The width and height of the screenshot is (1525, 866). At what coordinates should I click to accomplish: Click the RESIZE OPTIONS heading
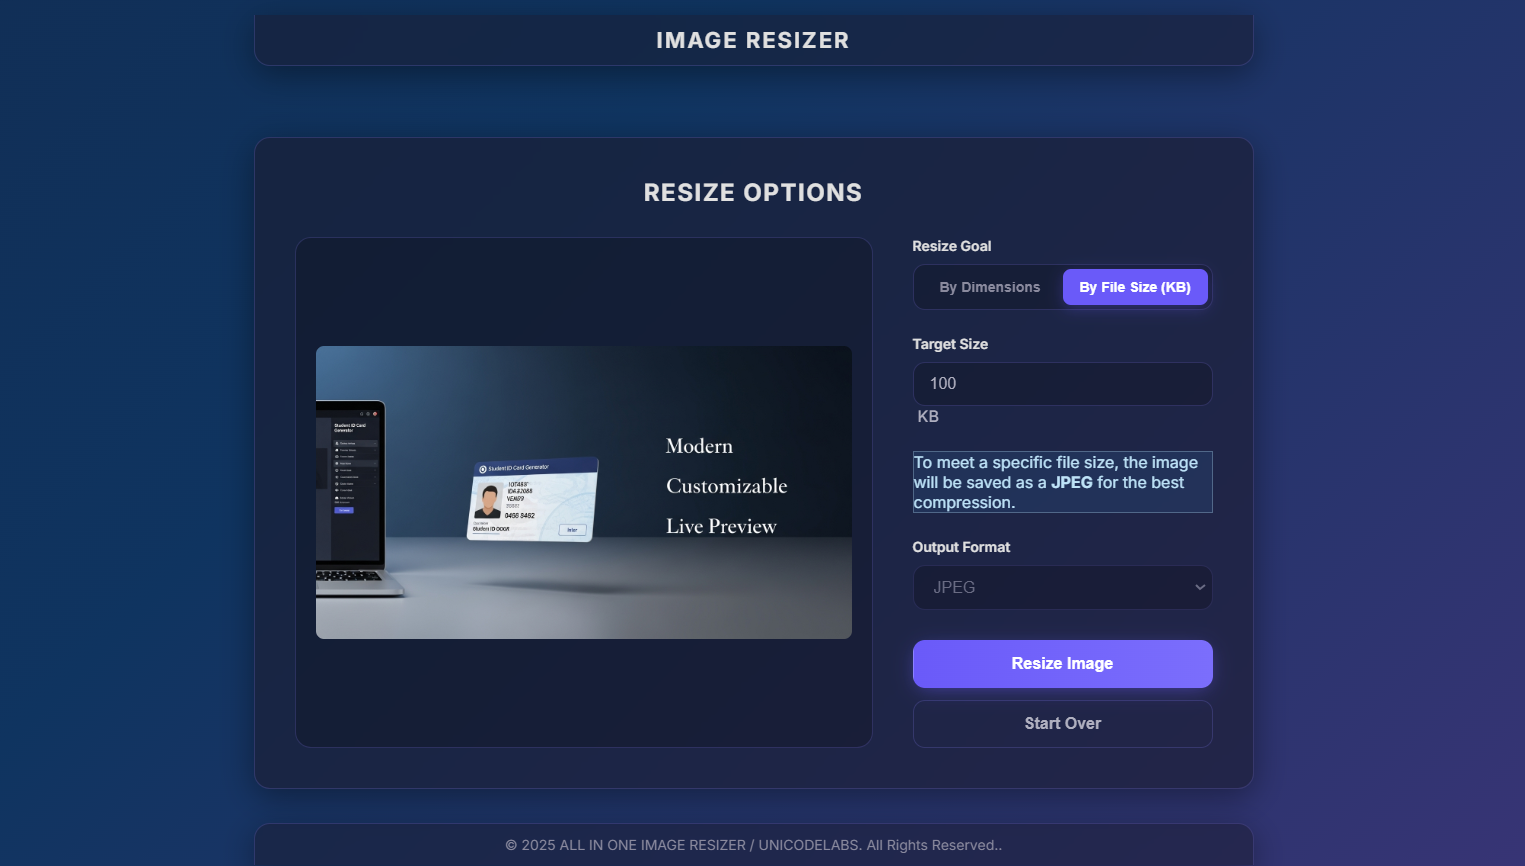point(752,193)
